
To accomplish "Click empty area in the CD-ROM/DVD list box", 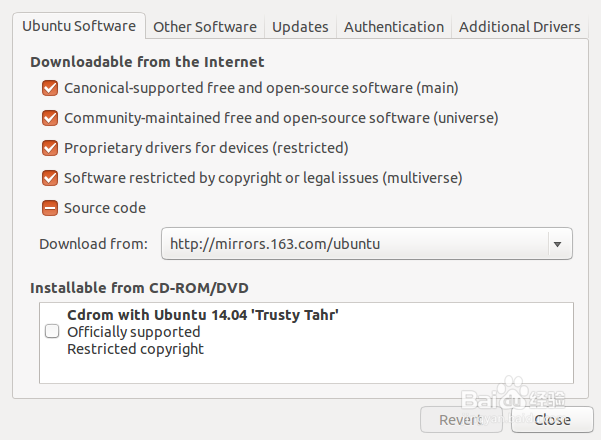I will click(x=400, y=366).
